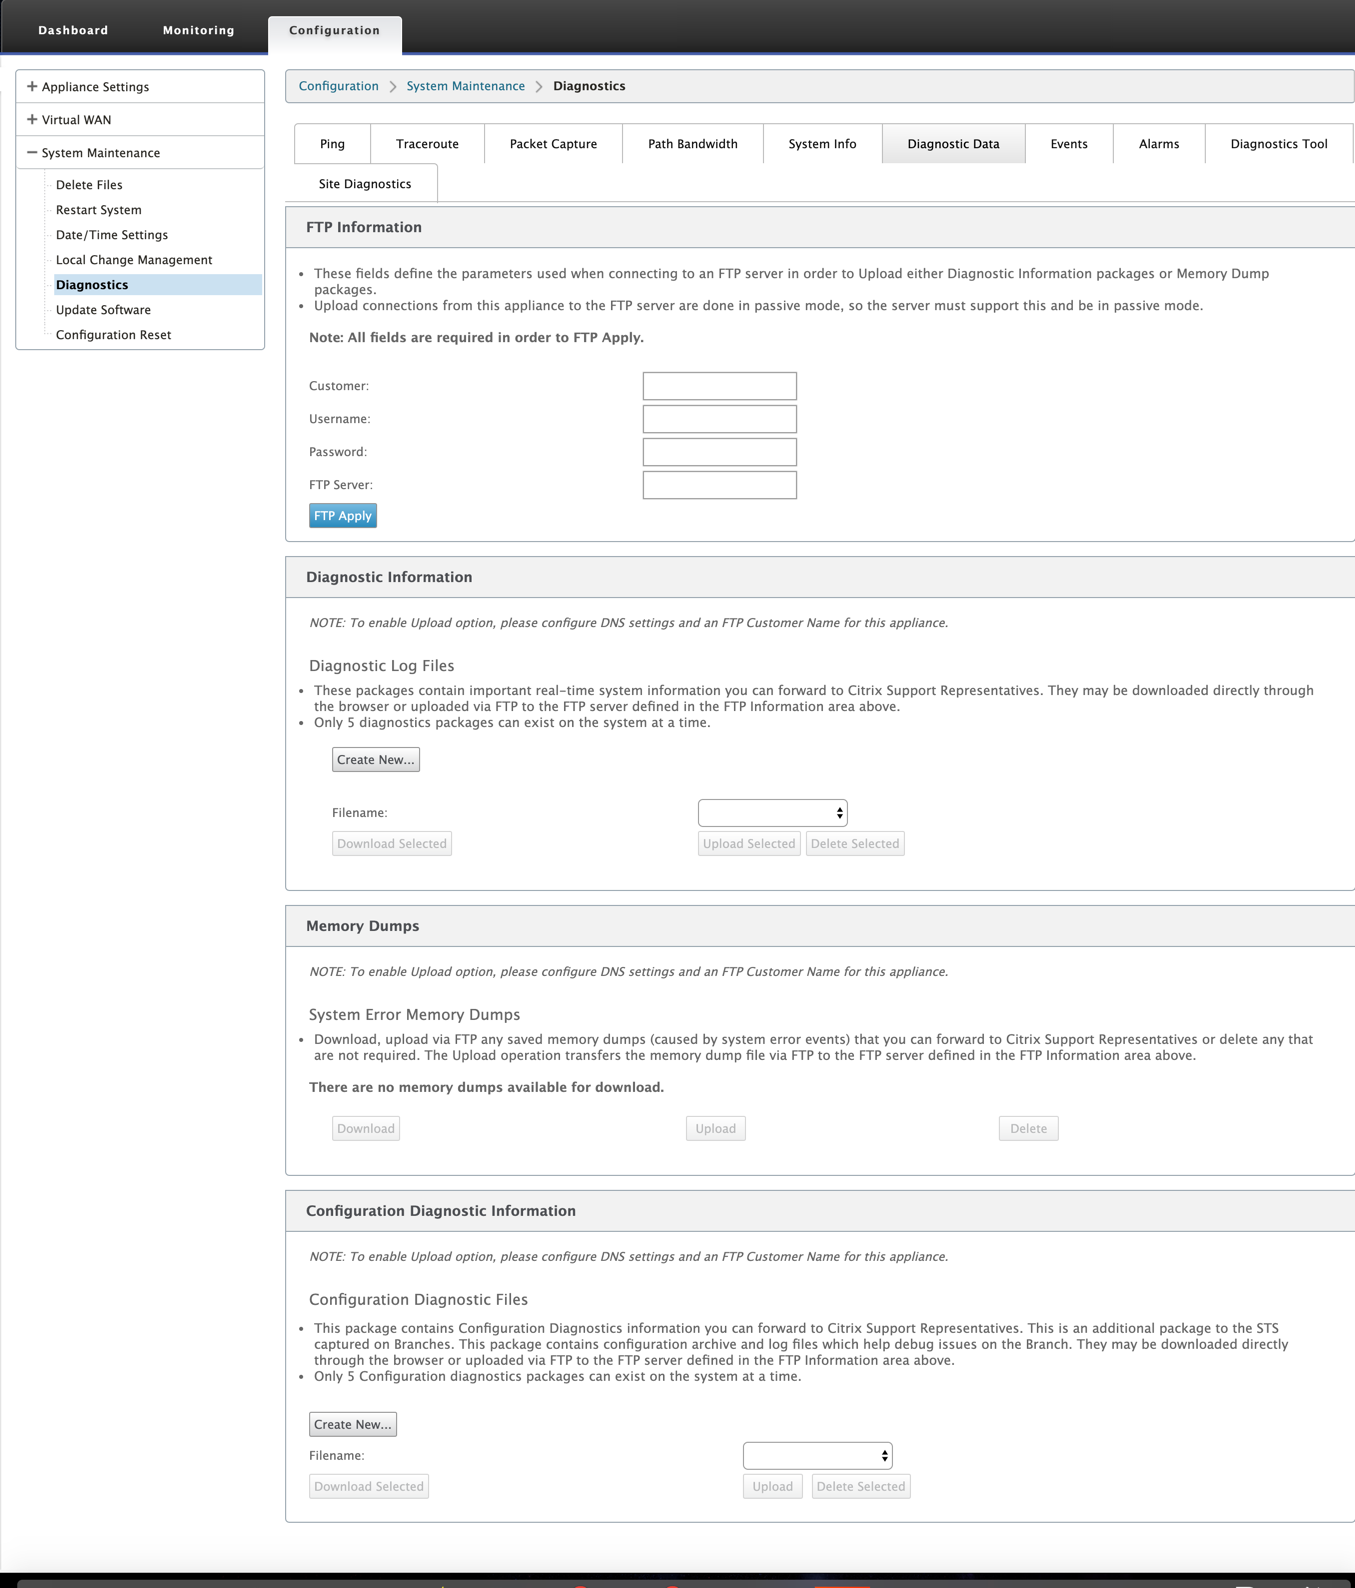Select the Monitoring top tab
This screenshot has height=1588, width=1355.
point(199,30)
